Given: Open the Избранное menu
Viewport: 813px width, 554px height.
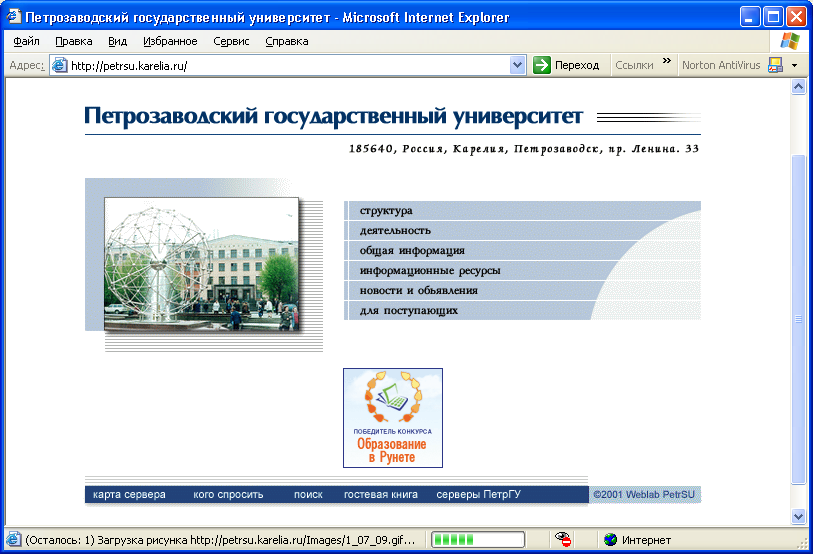Looking at the screenshot, I should click(x=170, y=41).
